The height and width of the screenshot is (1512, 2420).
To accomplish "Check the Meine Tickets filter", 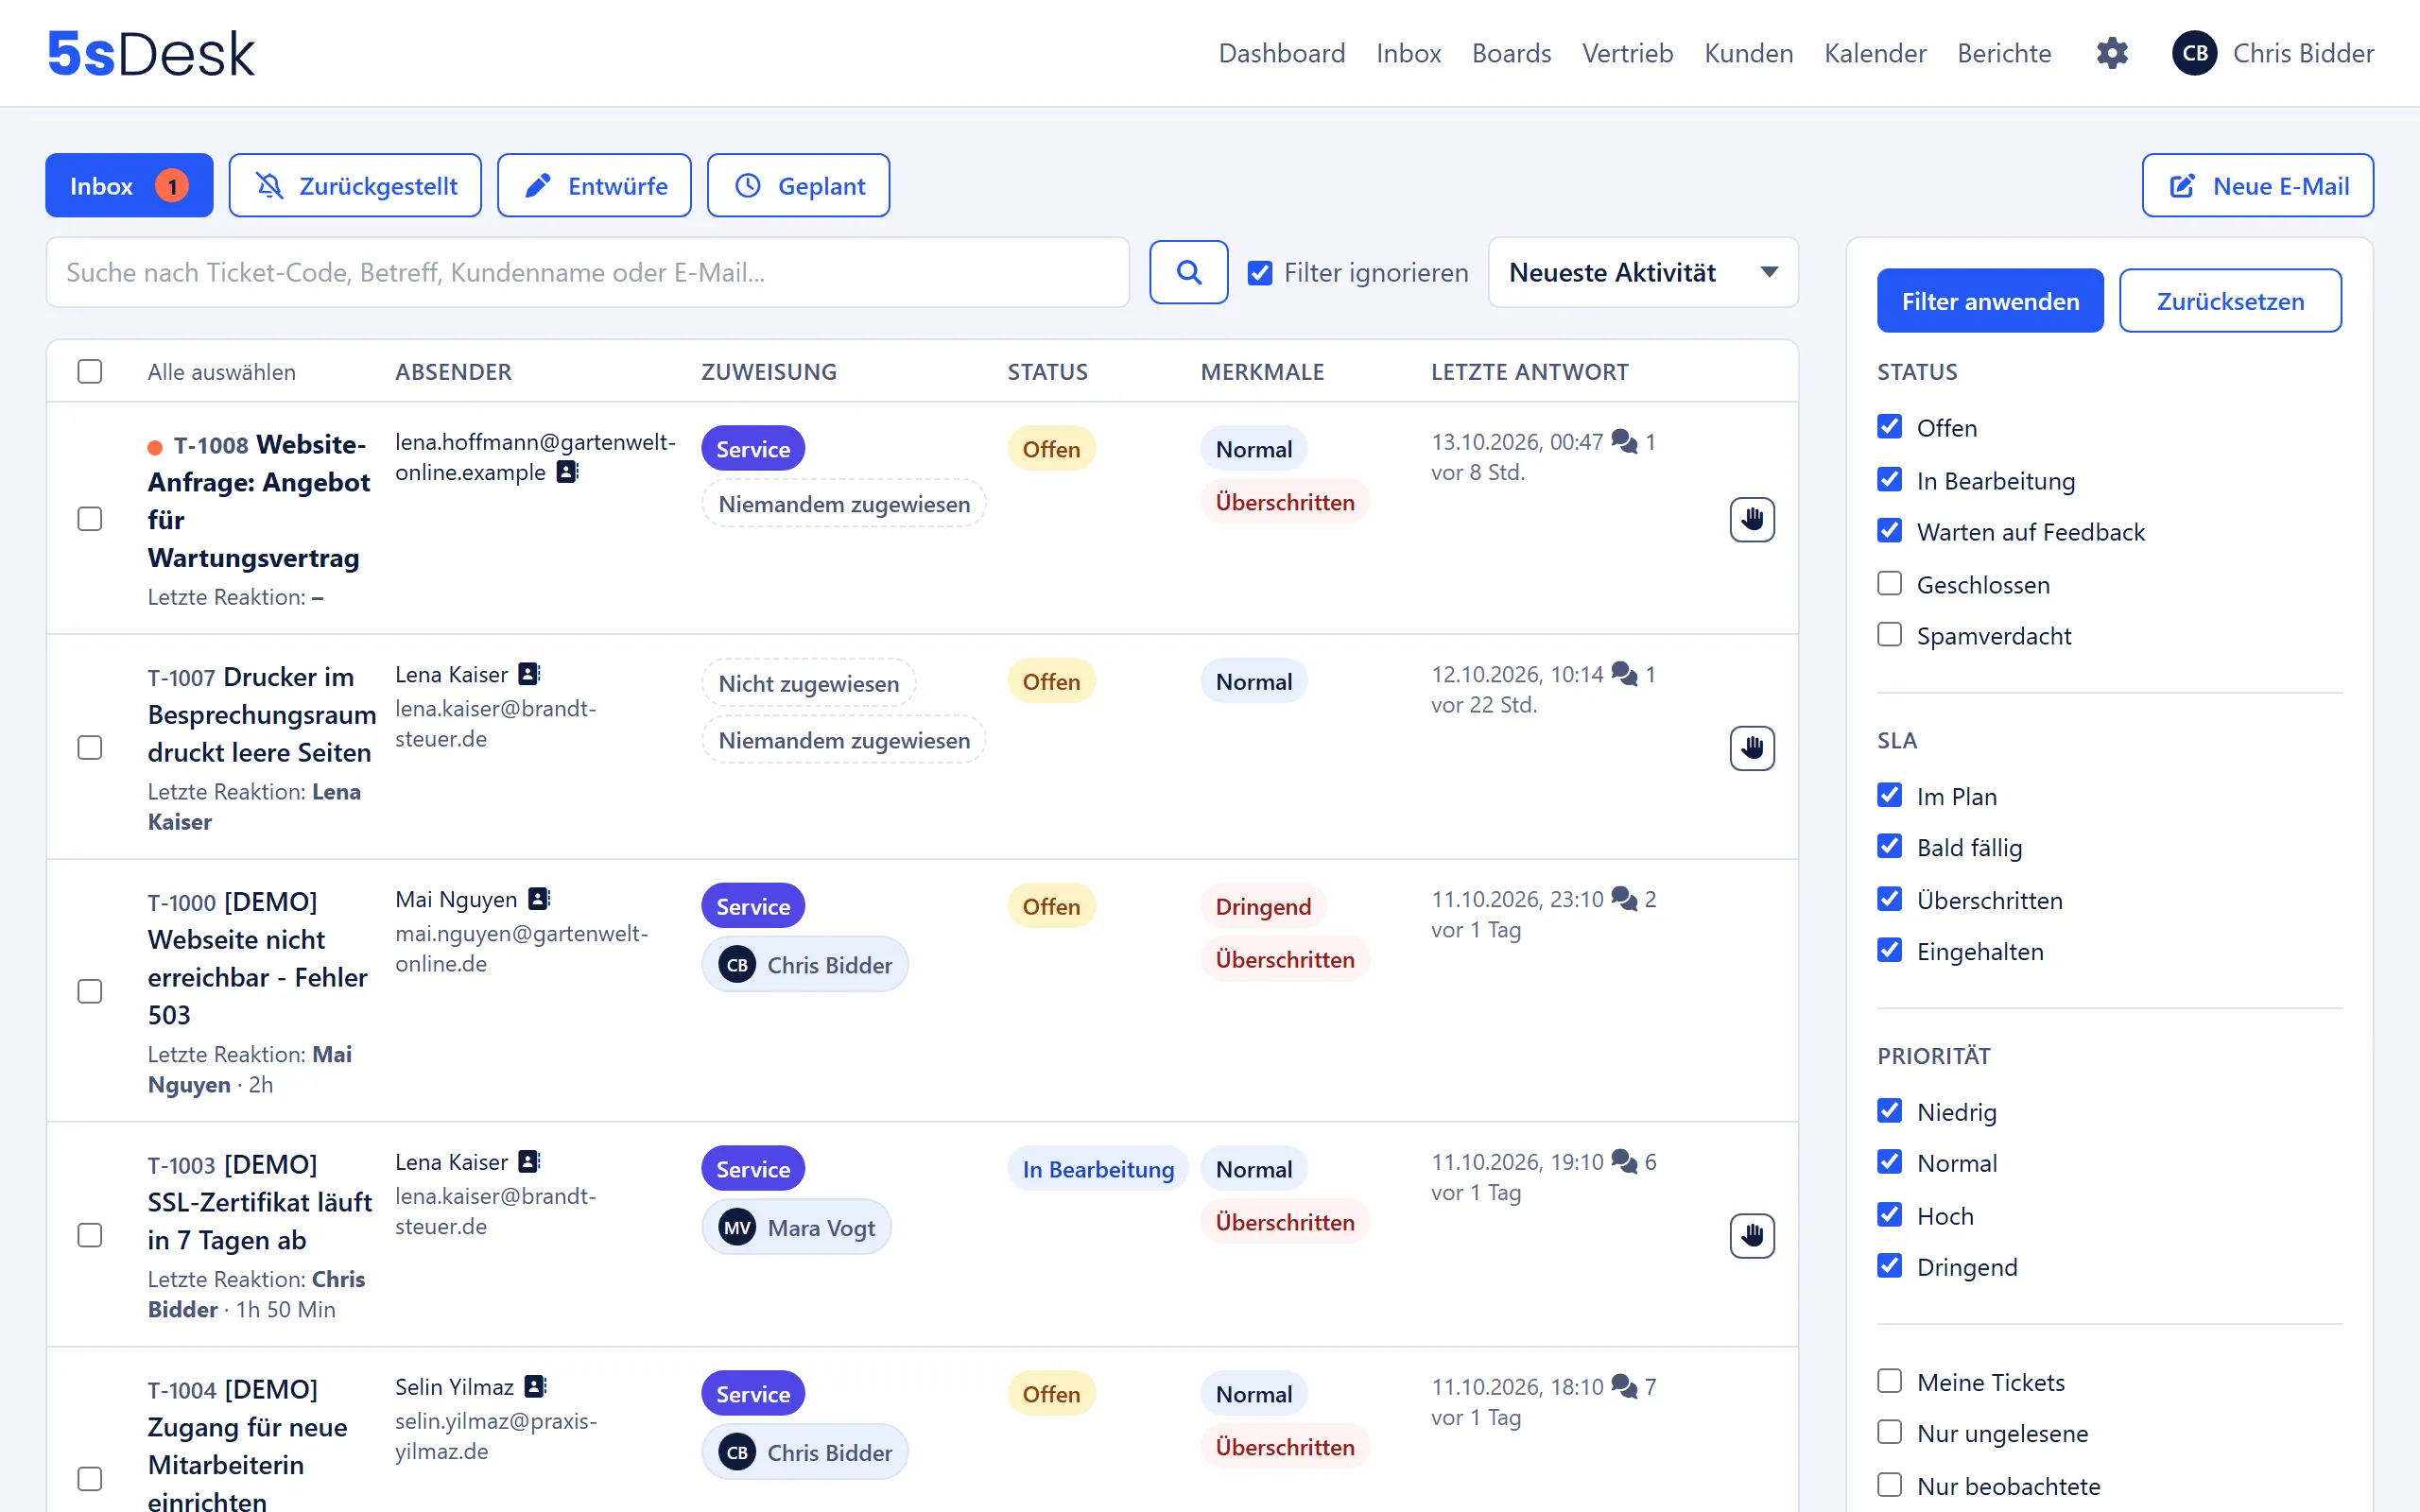I will tap(1889, 1381).
